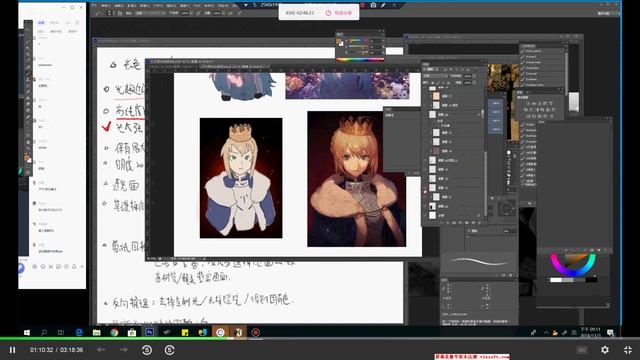
Task: Go to the previous video arrow
Action: [x=101, y=350]
